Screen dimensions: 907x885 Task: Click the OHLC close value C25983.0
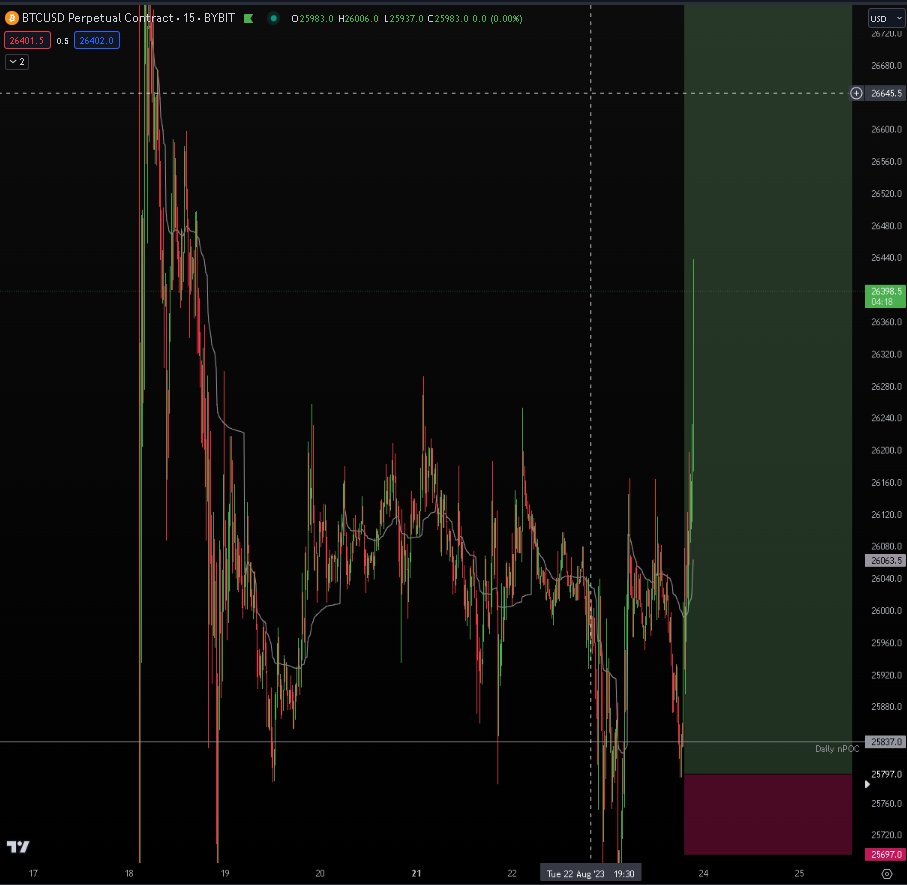pos(448,19)
